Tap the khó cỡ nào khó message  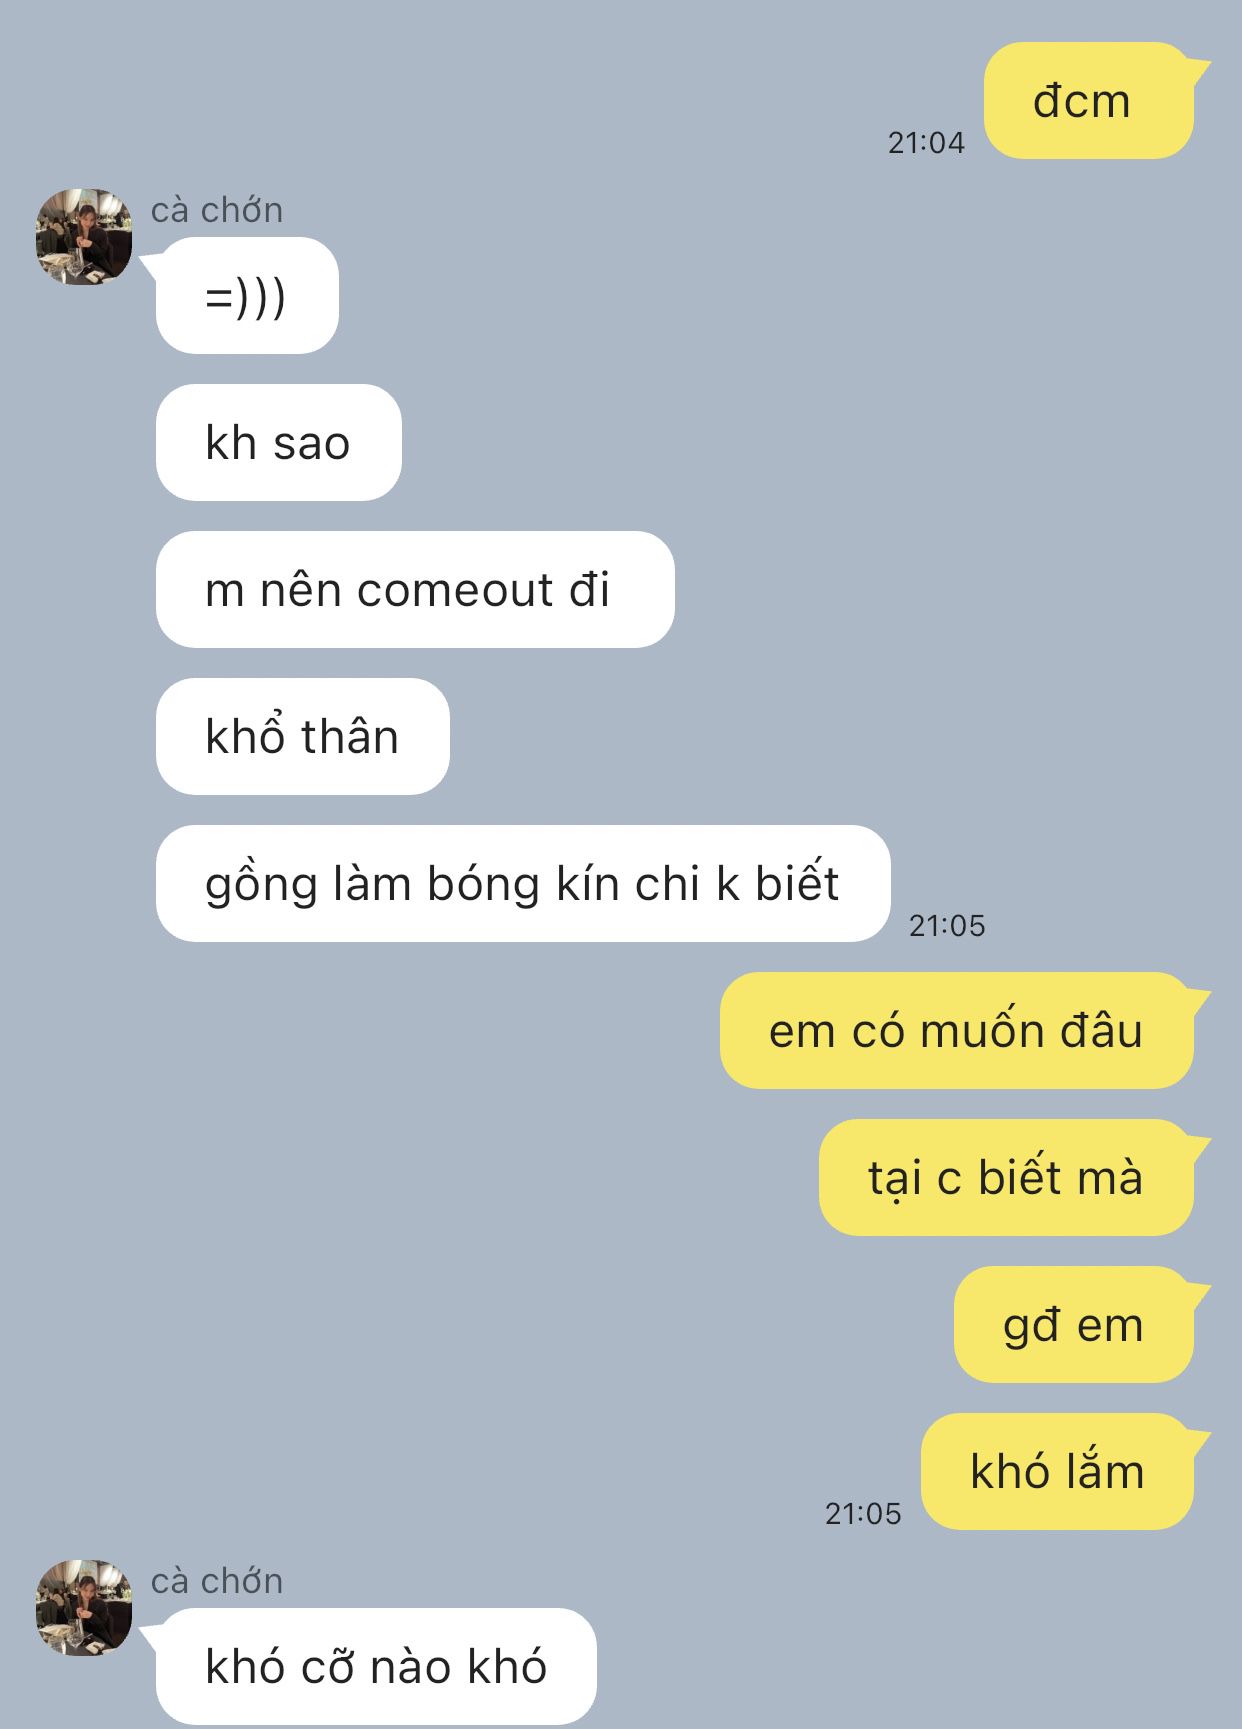tap(376, 1666)
